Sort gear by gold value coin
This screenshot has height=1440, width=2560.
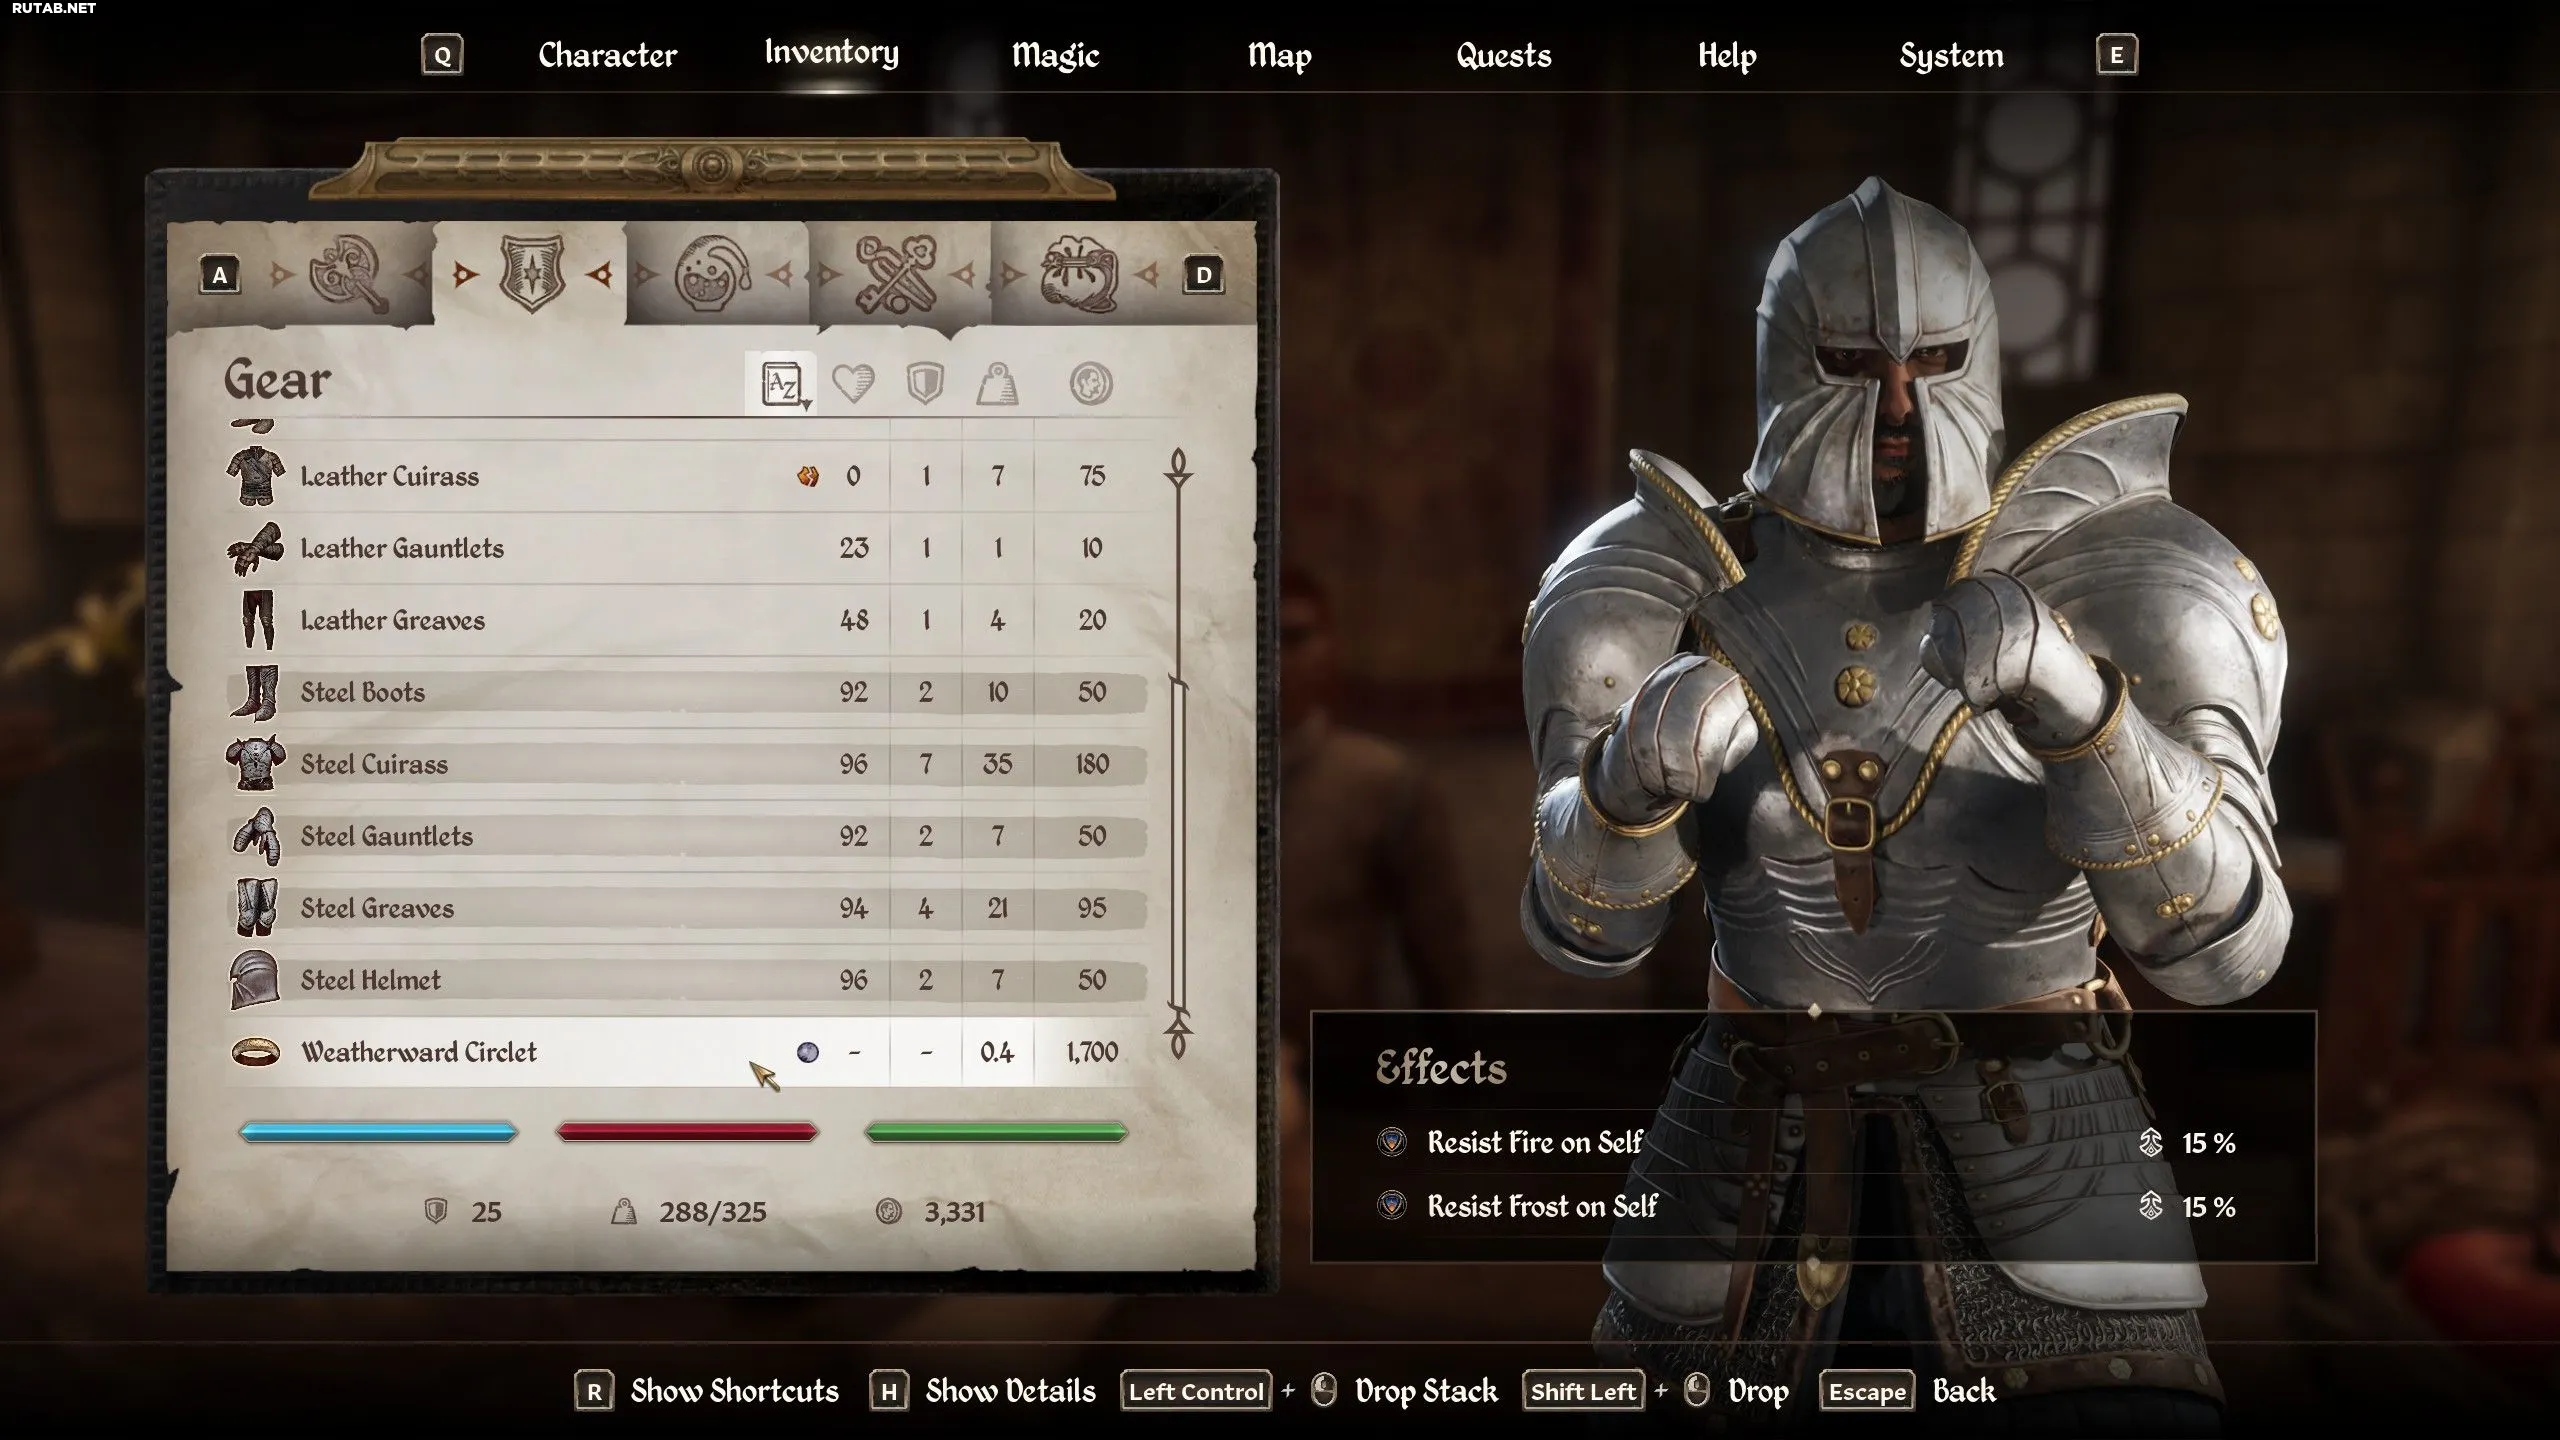(1090, 384)
